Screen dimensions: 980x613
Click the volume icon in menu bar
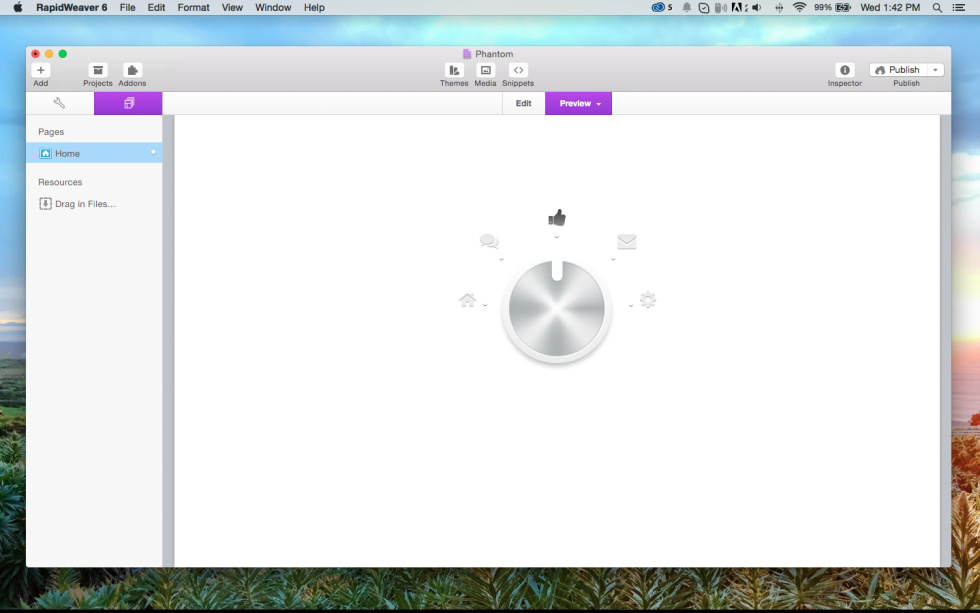757,7
